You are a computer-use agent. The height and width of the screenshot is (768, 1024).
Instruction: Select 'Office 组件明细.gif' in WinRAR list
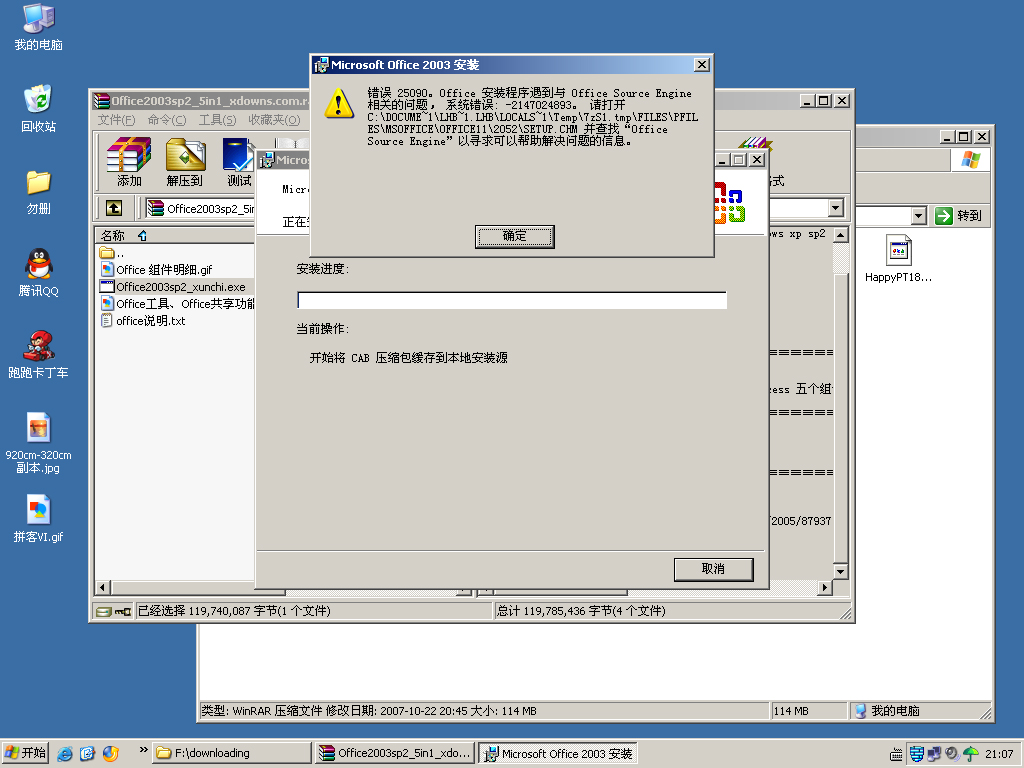(x=157, y=269)
